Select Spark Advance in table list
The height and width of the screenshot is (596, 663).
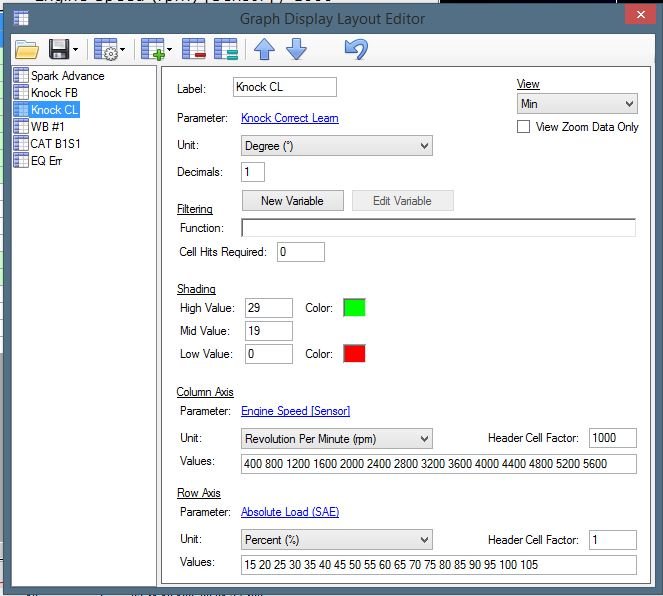pyautogui.click(x=68, y=76)
